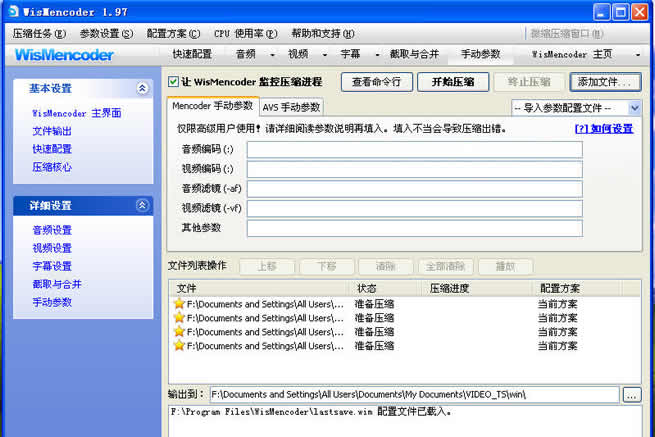The width and height of the screenshot is (655, 437).
Task: Open 快速配置 in the sidebar
Action: point(52,149)
